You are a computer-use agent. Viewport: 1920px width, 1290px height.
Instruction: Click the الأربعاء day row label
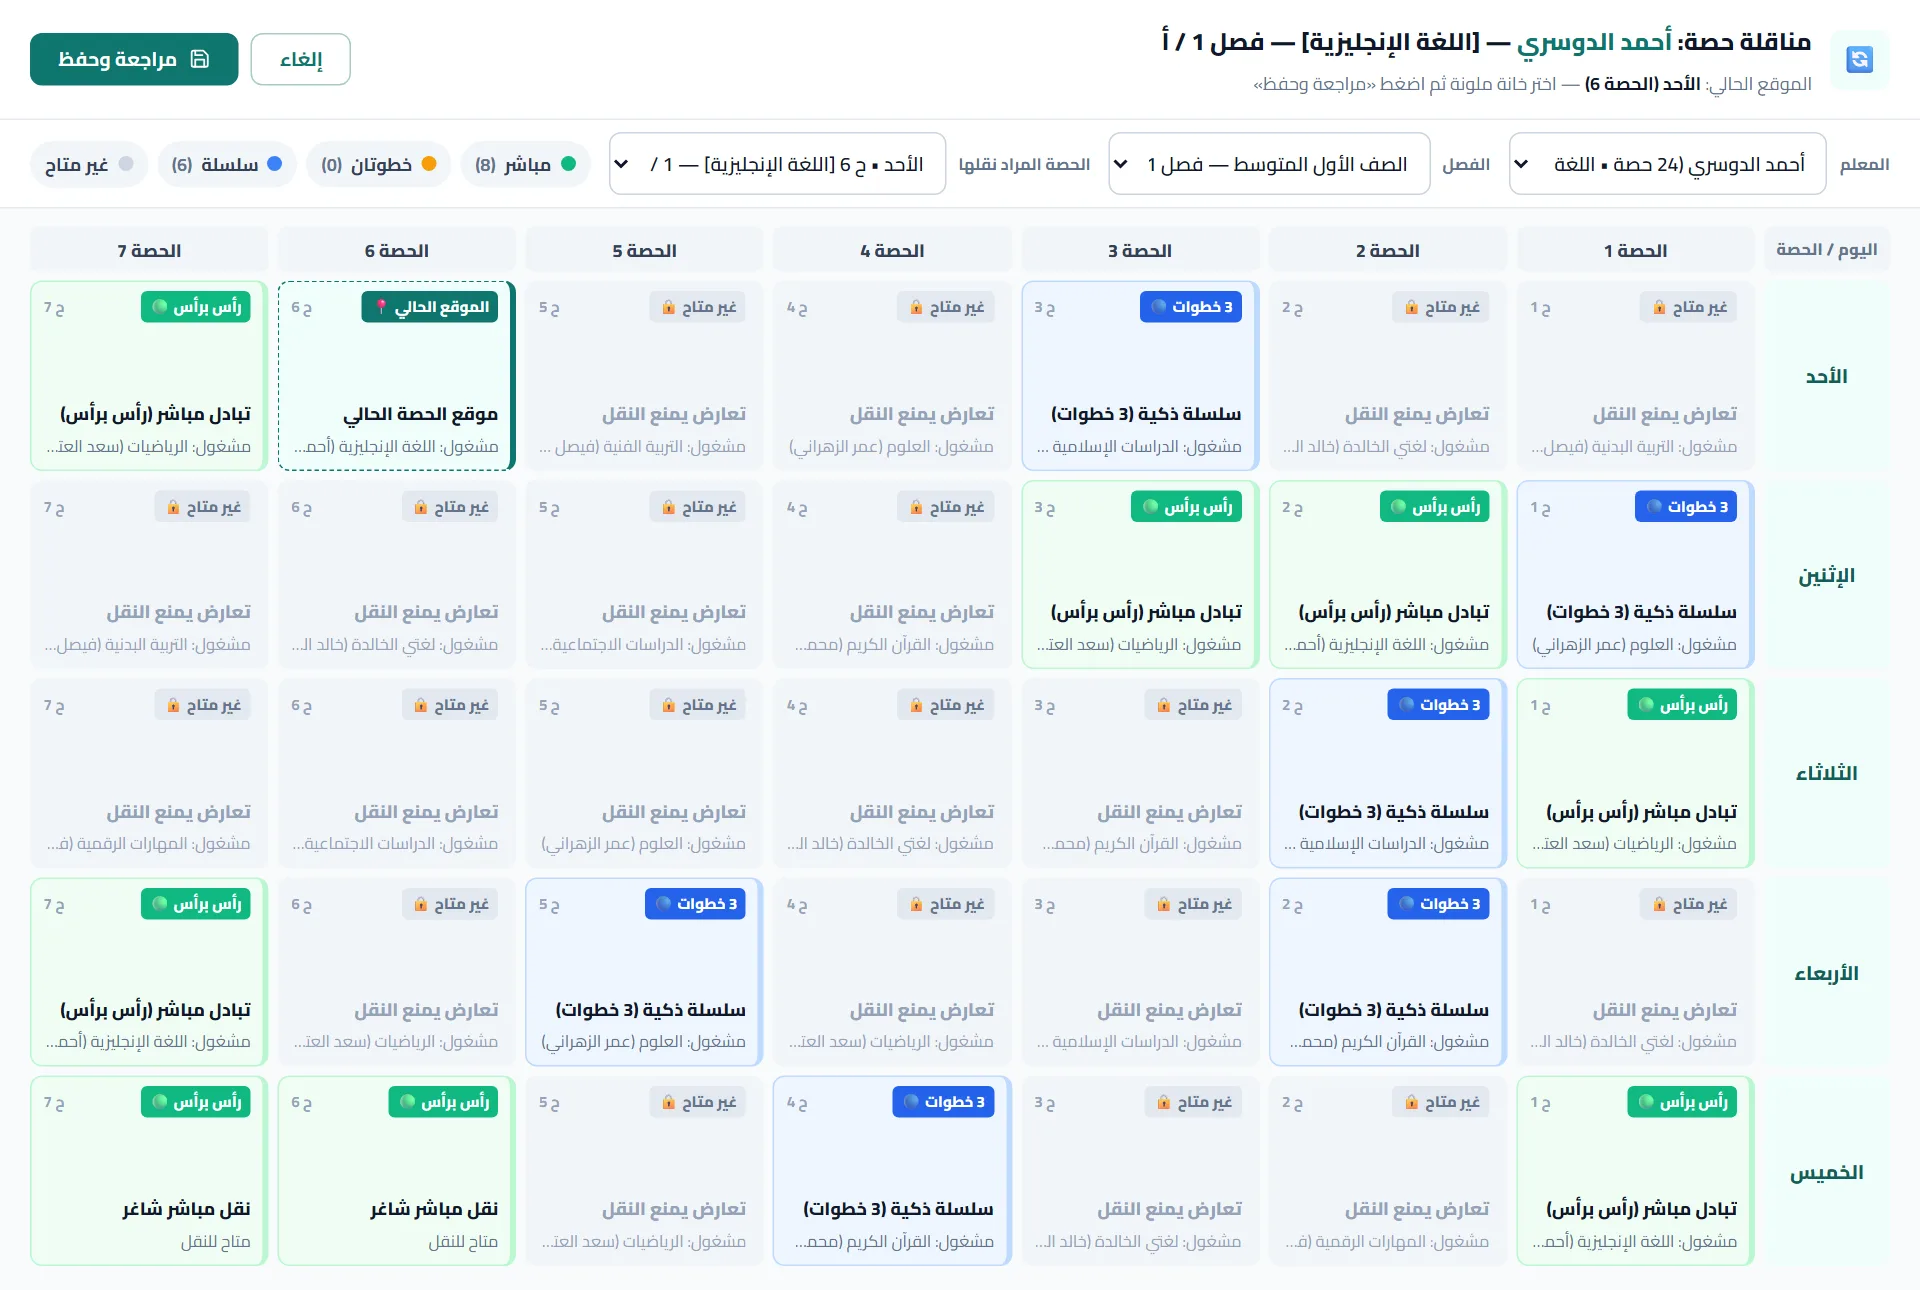[x=1826, y=972]
